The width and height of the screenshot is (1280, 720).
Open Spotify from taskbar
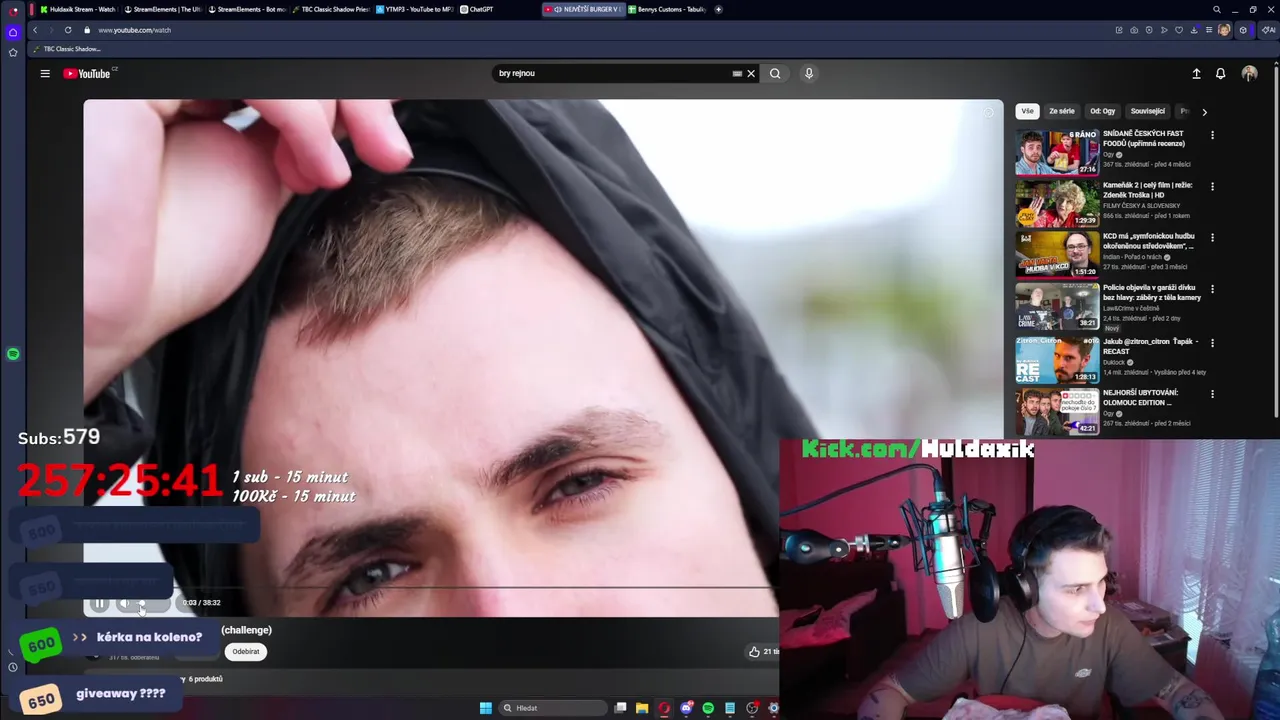point(708,708)
